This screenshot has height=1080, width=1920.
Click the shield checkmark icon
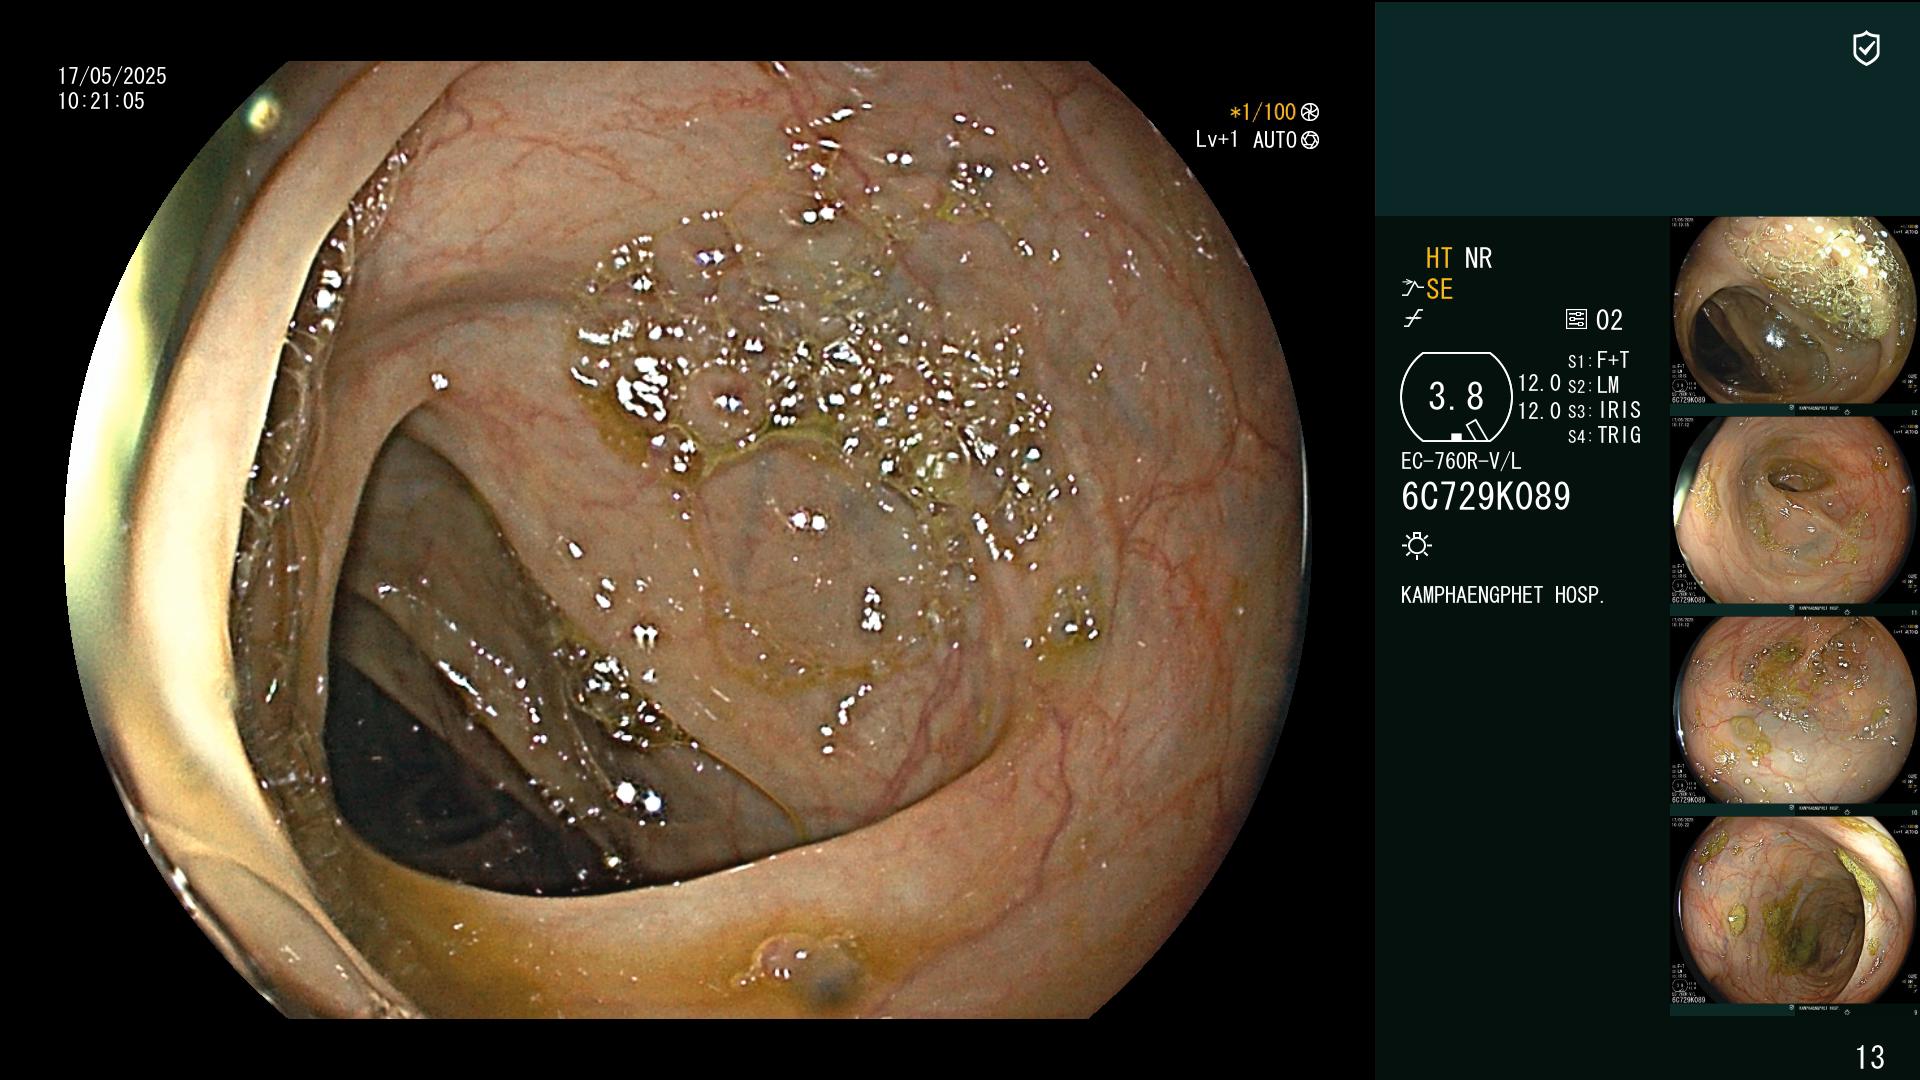pyautogui.click(x=1866, y=48)
